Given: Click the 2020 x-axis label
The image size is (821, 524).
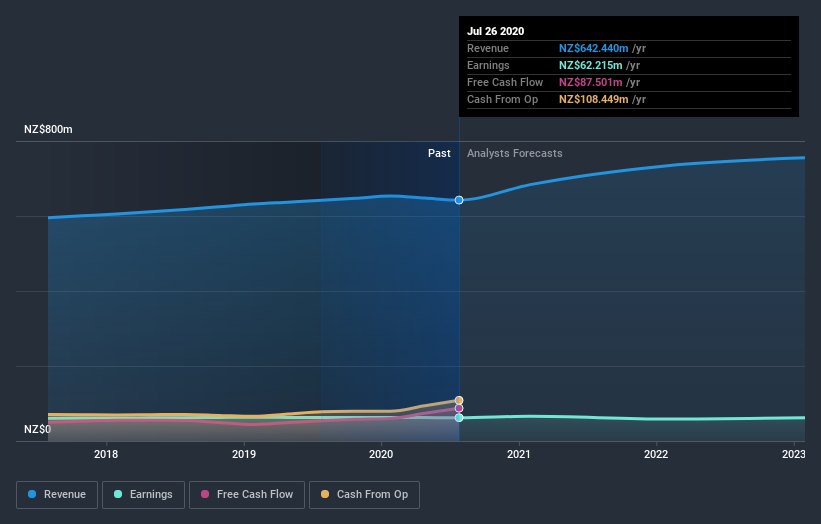Looking at the screenshot, I should (x=381, y=454).
